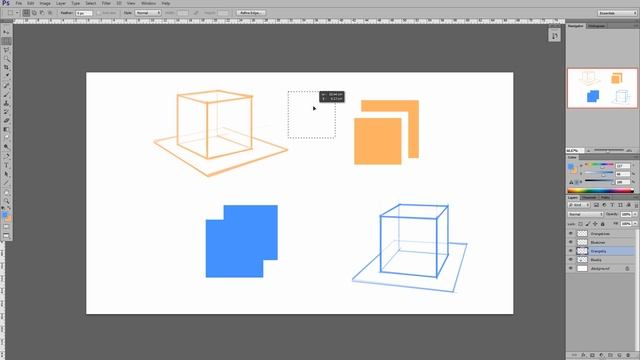Click the New Selection mode icon
The height and width of the screenshot is (360, 640).
point(26,13)
